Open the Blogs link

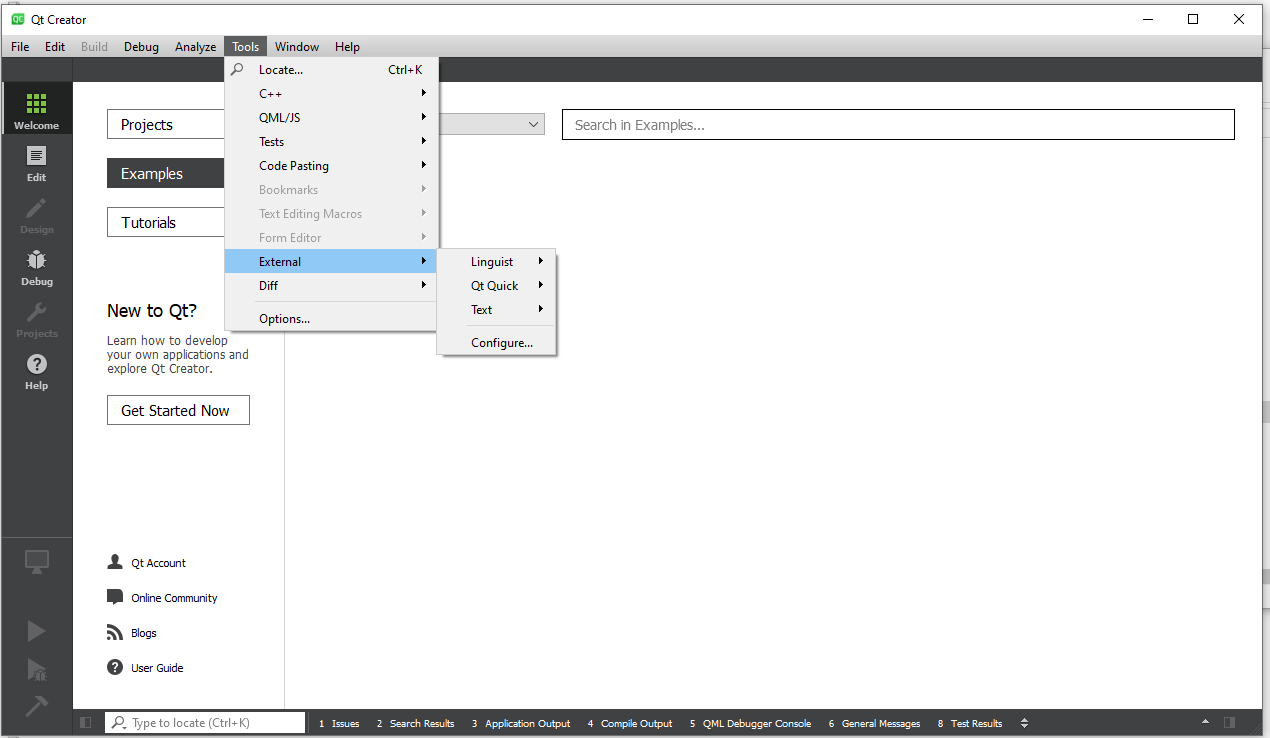tap(144, 633)
